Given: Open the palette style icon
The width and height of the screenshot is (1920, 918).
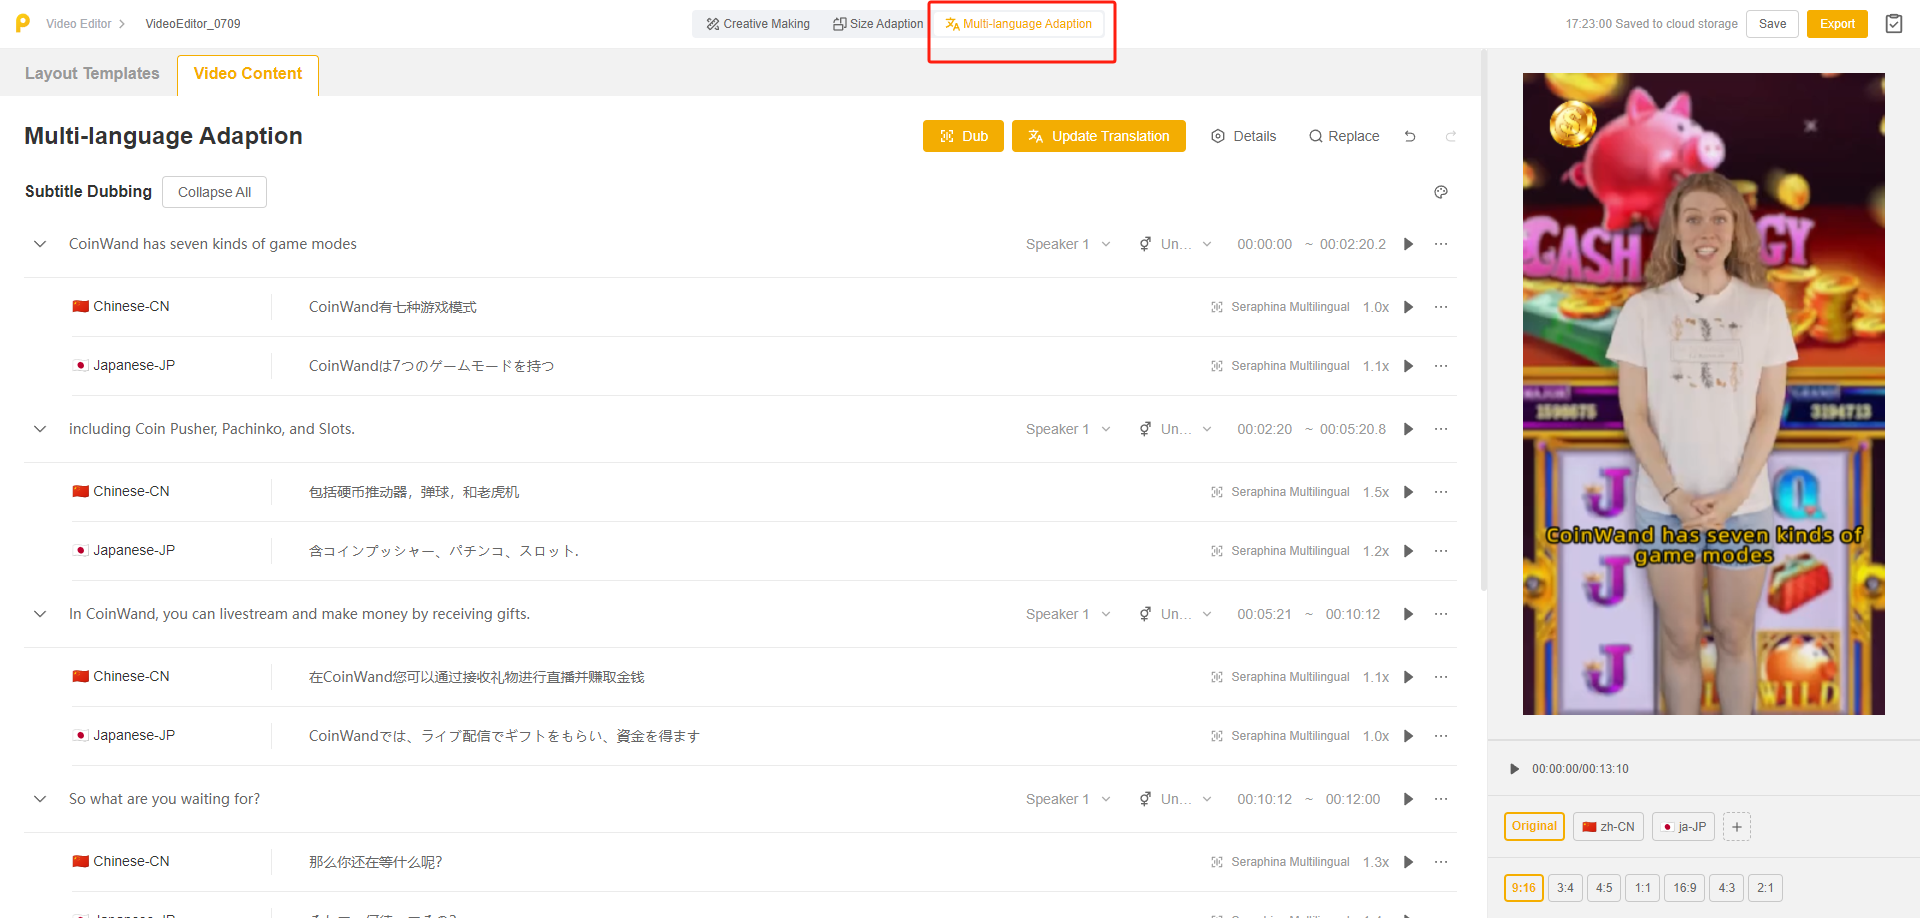Looking at the screenshot, I should click(1440, 192).
